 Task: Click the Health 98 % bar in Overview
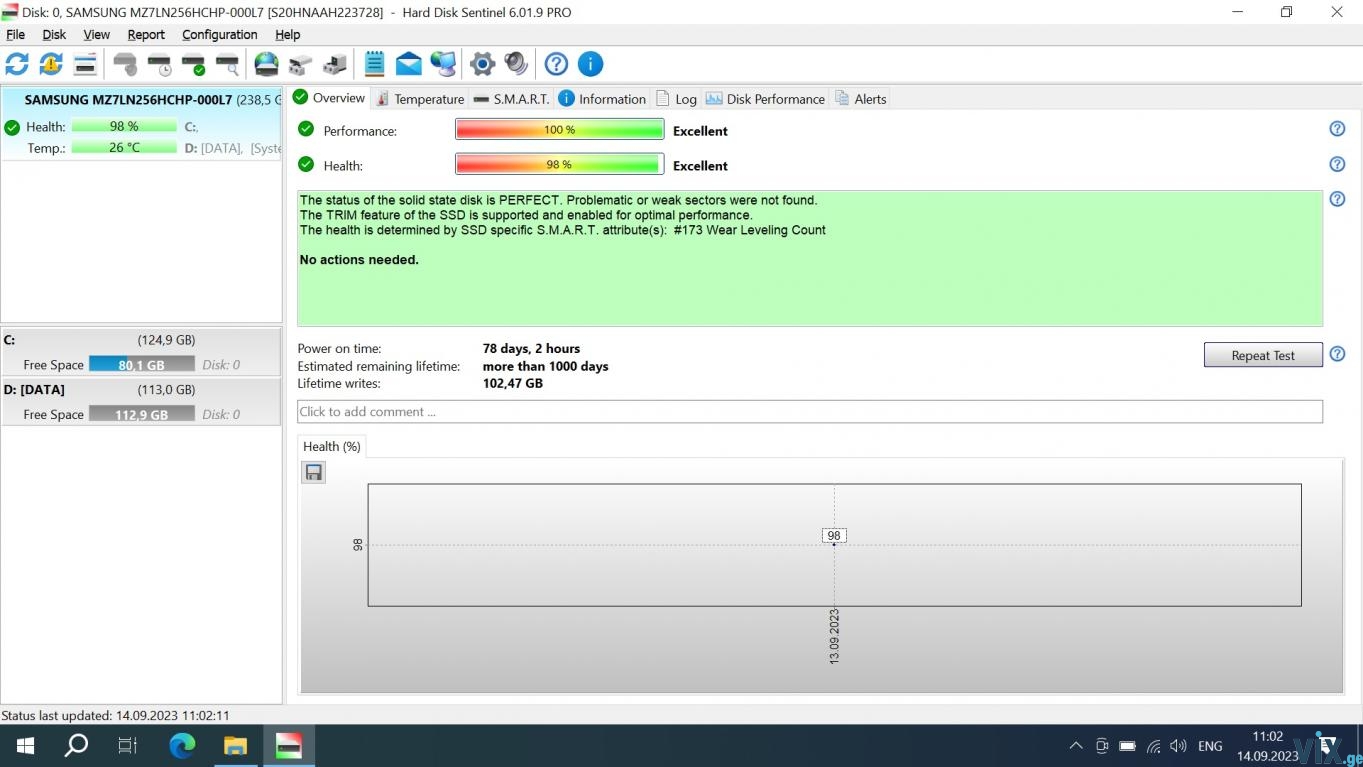[560, 165]
